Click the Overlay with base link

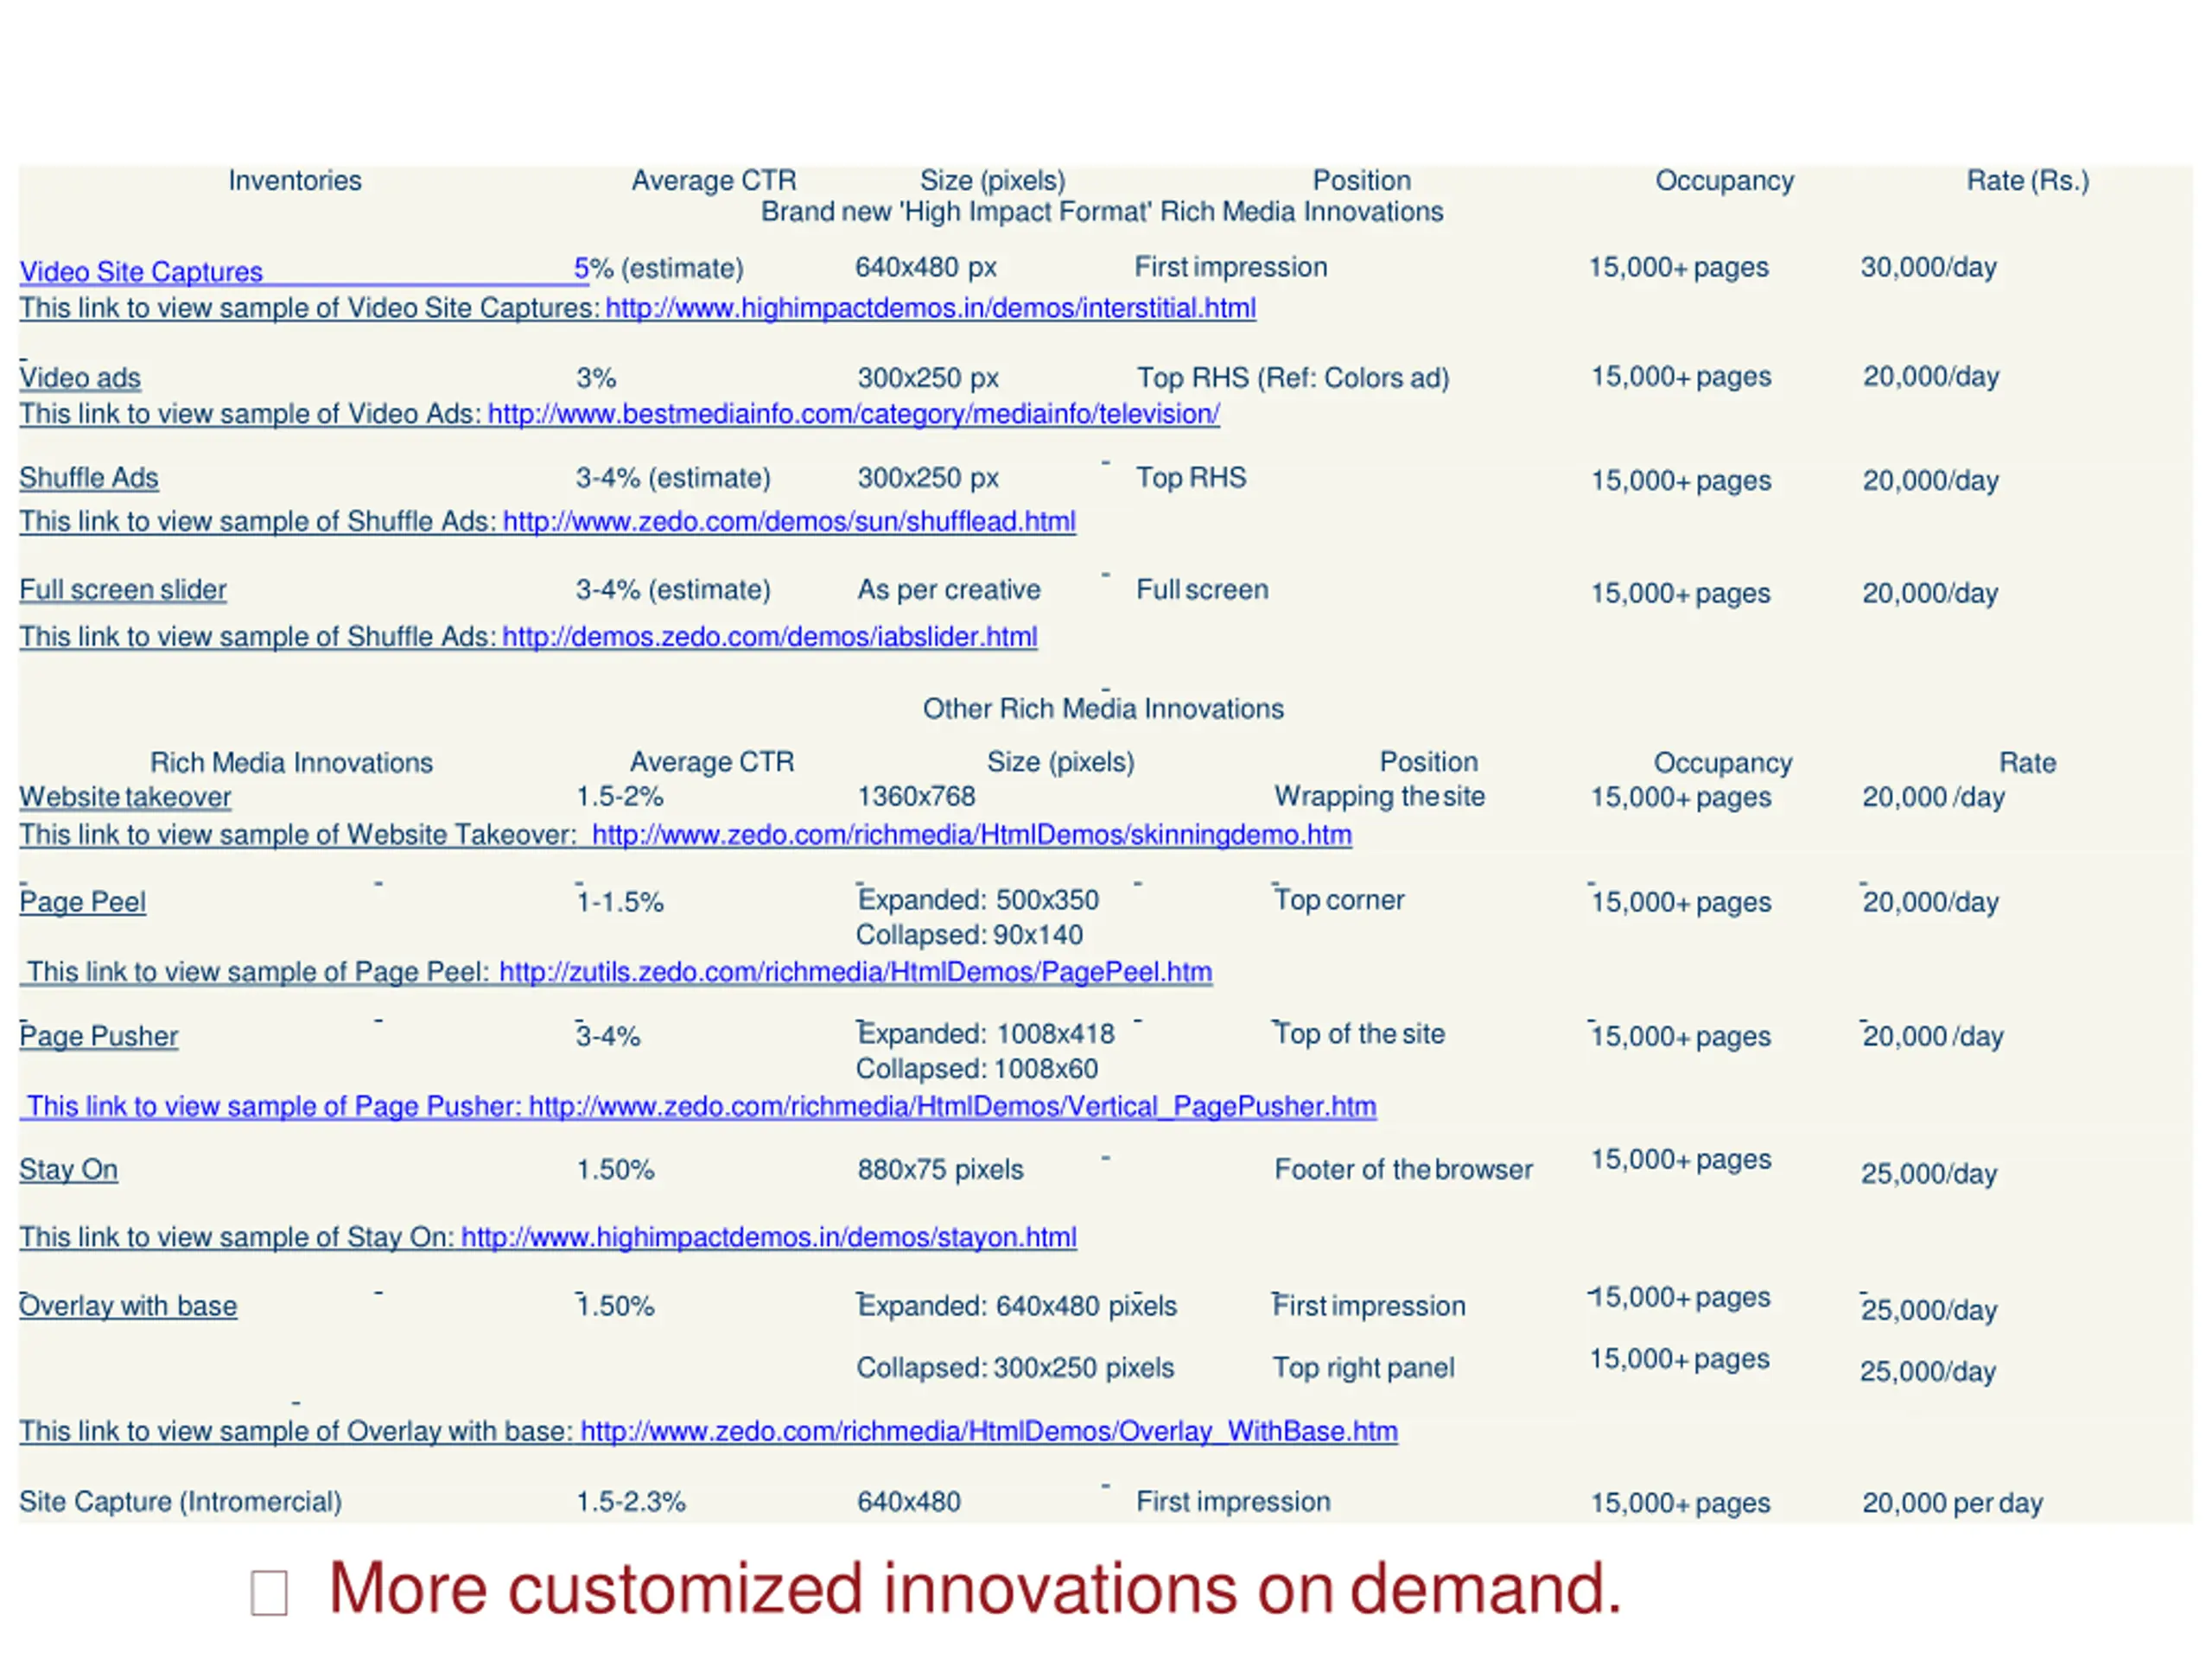coord(128,1306)
